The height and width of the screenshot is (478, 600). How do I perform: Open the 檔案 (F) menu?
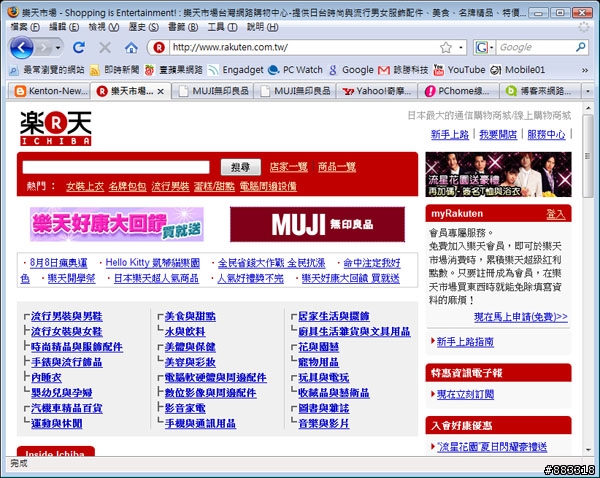click(25, 27)
